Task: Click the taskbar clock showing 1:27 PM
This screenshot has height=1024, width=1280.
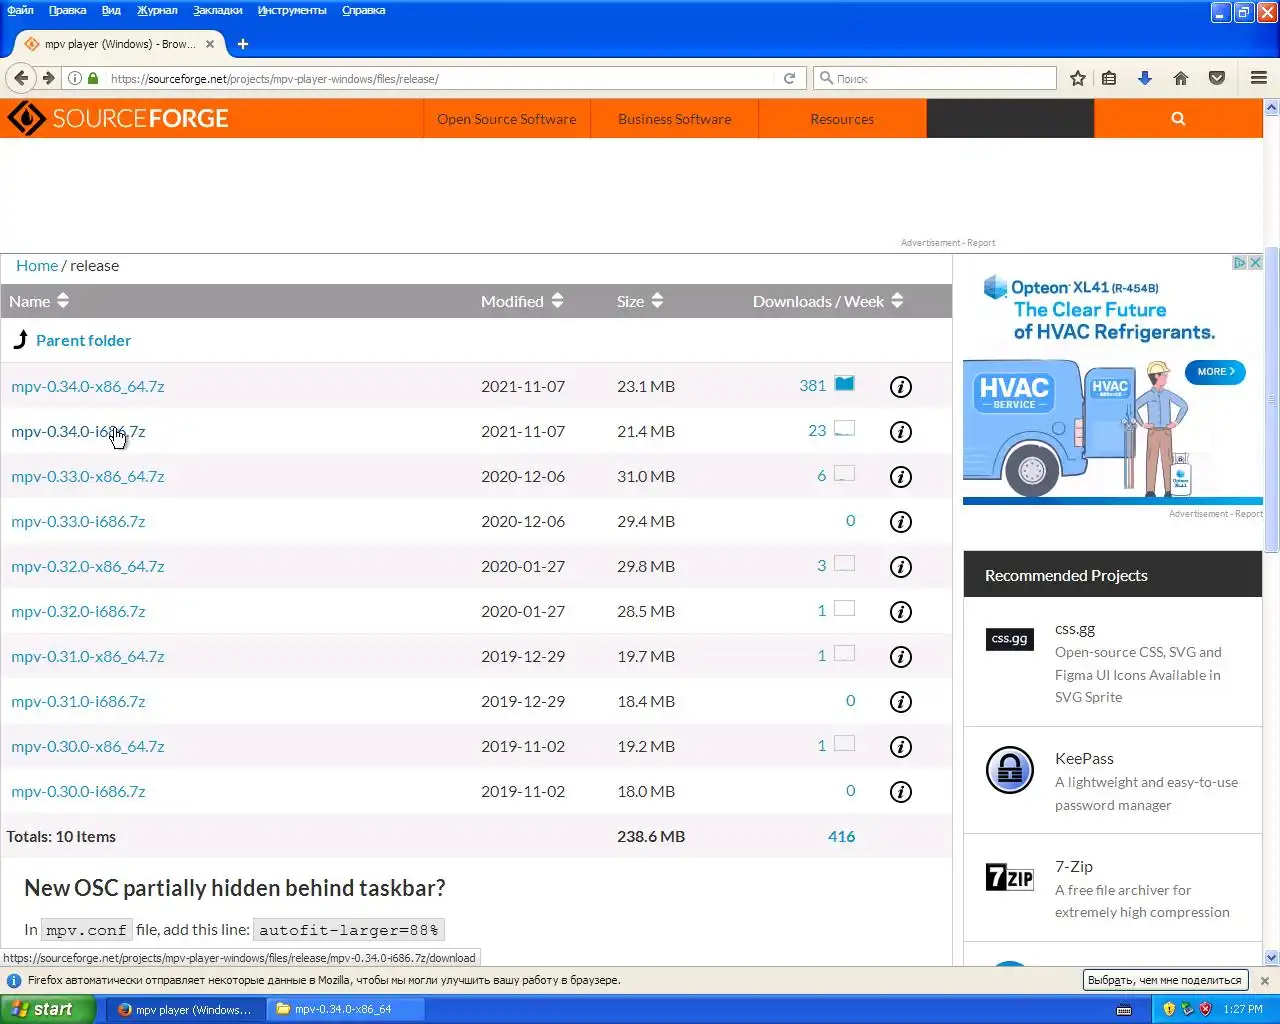Action: click(1243, 1010)
